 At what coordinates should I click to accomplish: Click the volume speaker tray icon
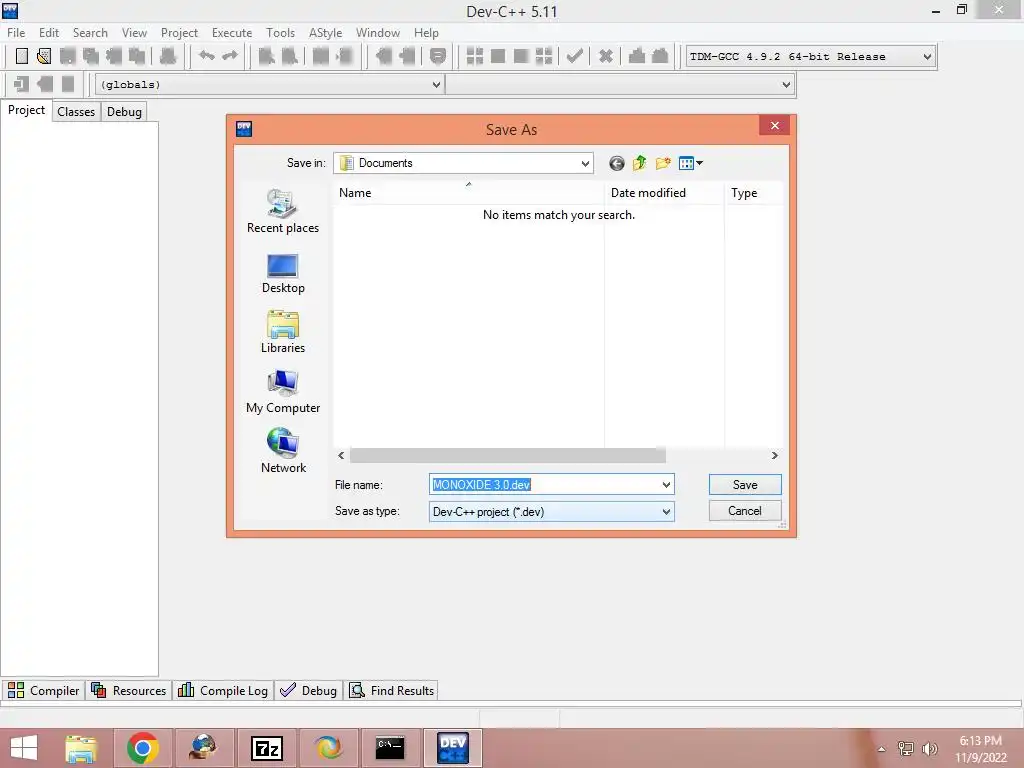point(930,748)
